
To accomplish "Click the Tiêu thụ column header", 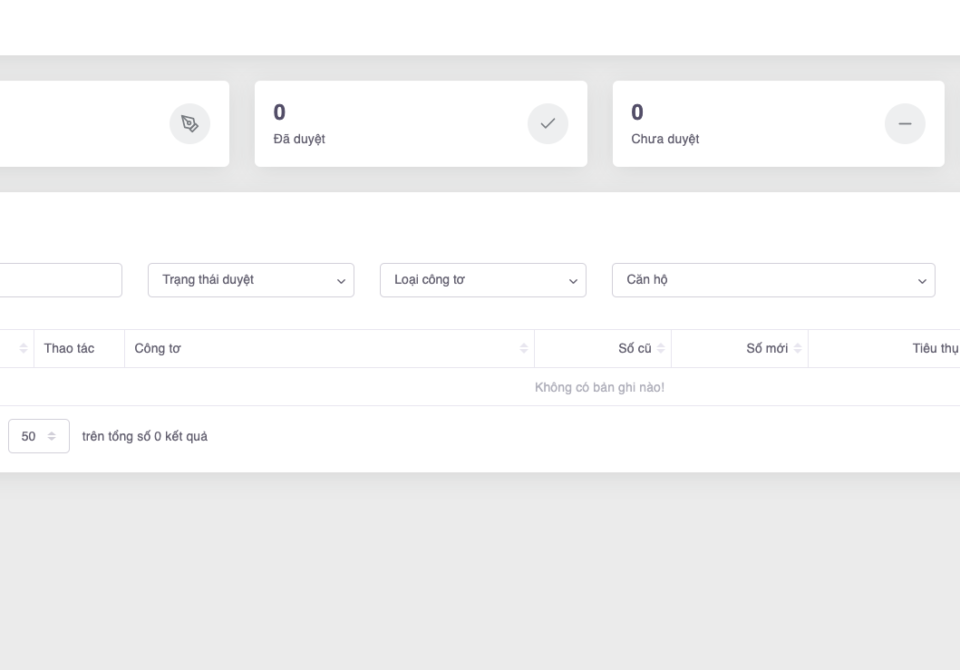I will click(935, 349).
